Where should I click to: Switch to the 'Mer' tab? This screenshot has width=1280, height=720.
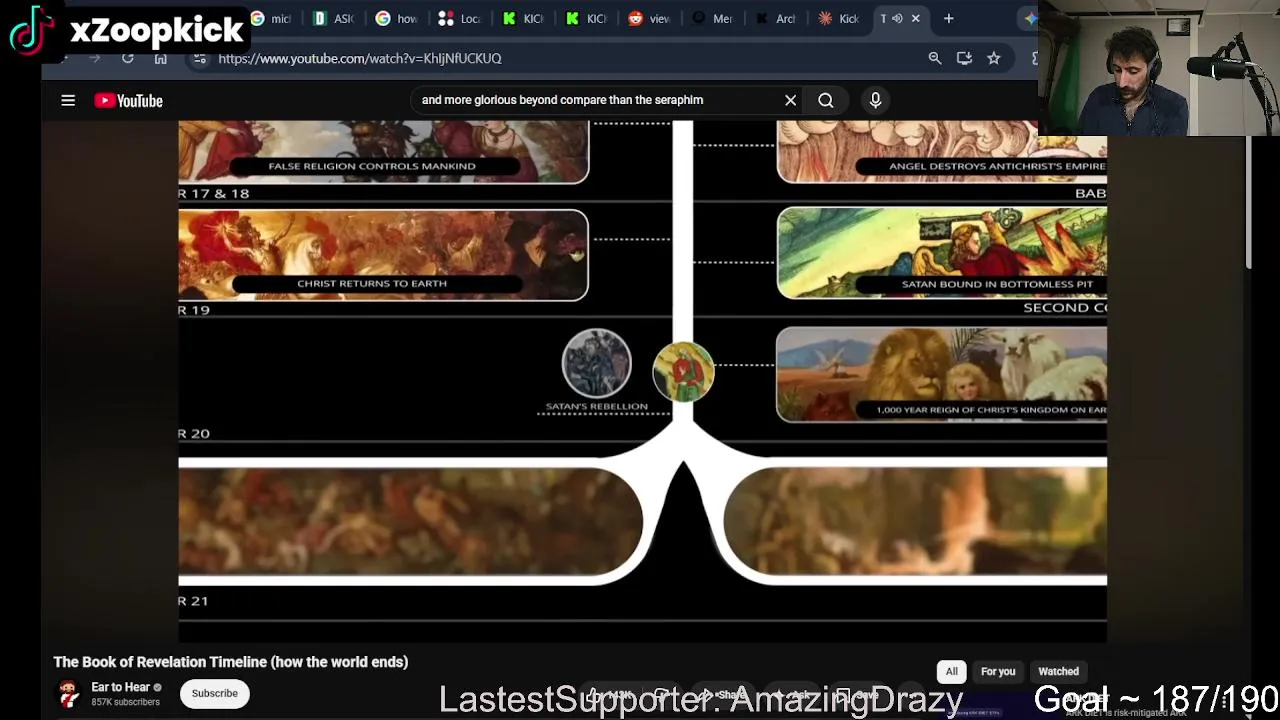(712, 18)
